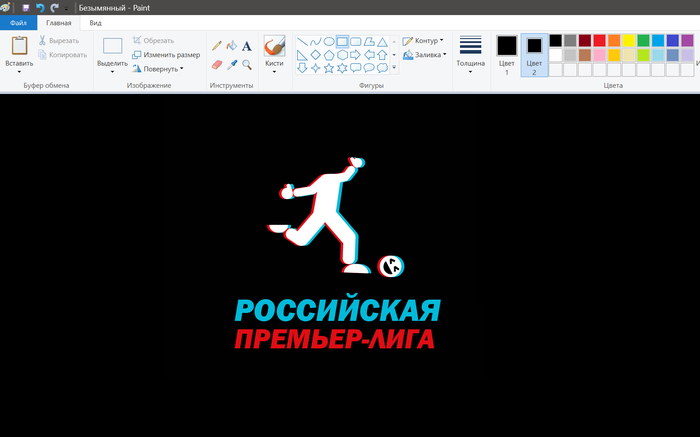Choose the Up arrow shape
Image resolution: width=700 pixels, height=437 pixels.
tap(383, 55)
